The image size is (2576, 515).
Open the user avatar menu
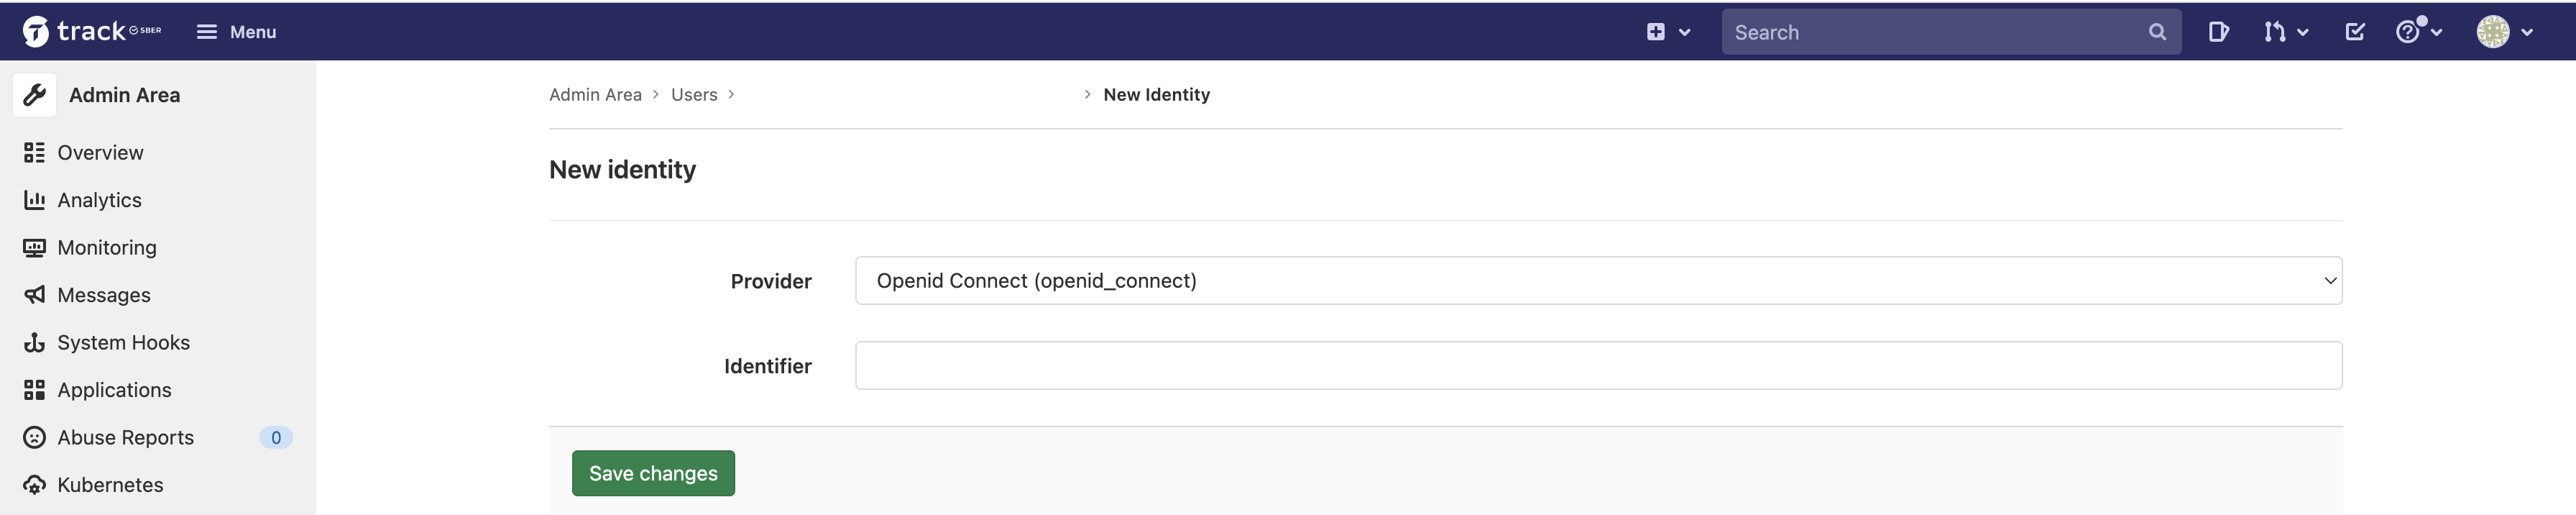tap(2503, 32)
